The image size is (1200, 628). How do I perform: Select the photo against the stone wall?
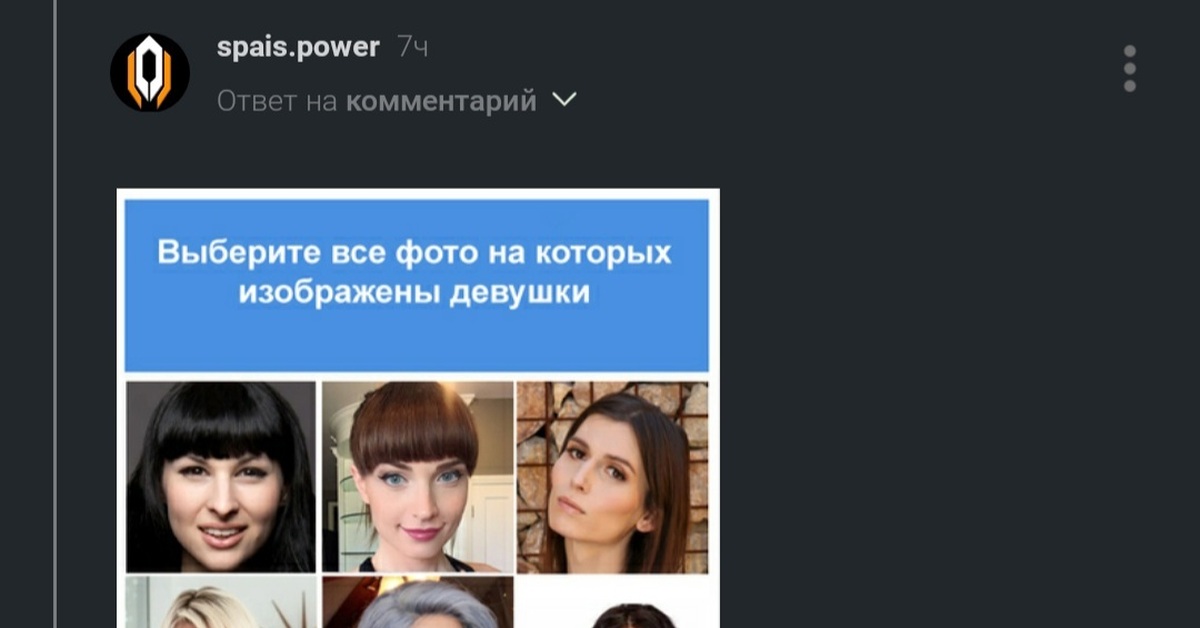point(613,477)
